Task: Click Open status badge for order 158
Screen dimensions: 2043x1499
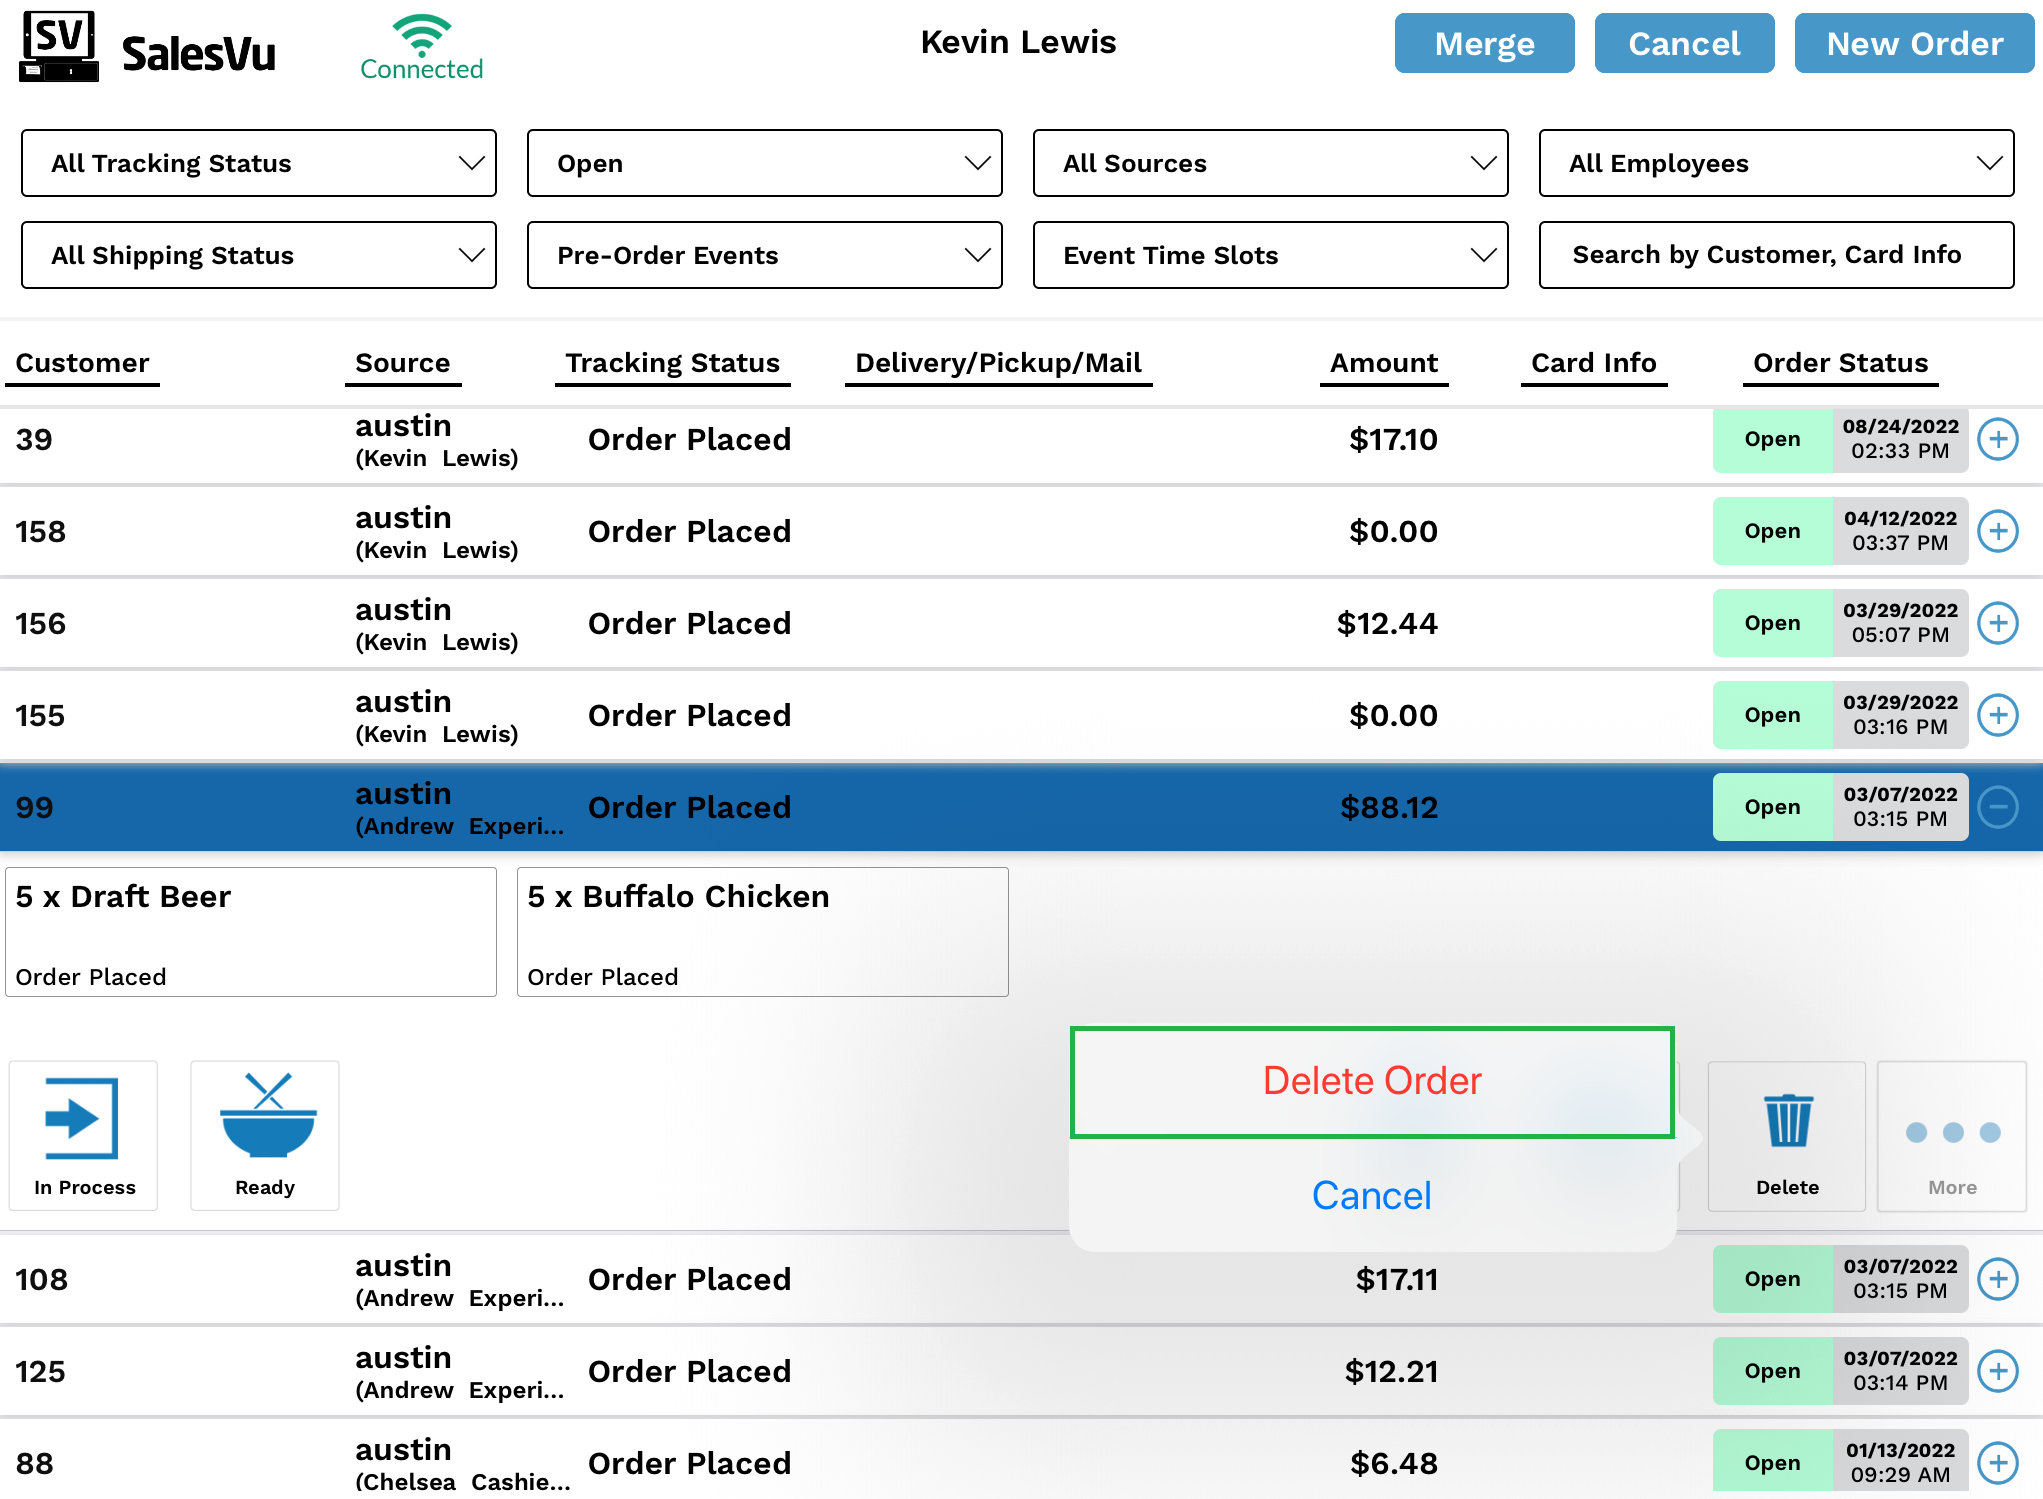Action: pos(1772,532)
